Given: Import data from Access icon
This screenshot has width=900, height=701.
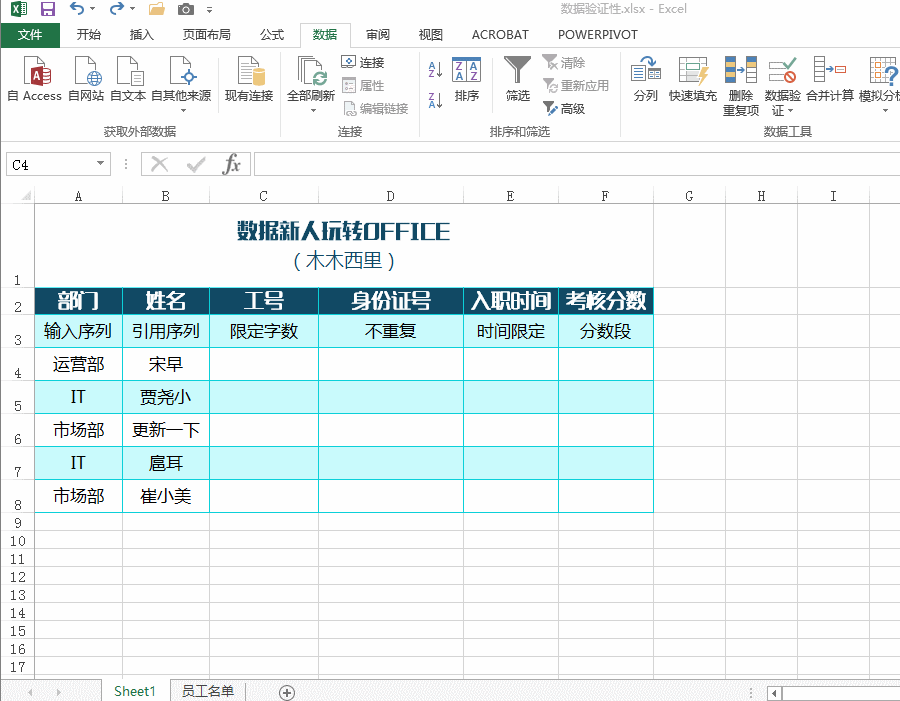Looking at the screenshot, I should (x=37, y=71).
